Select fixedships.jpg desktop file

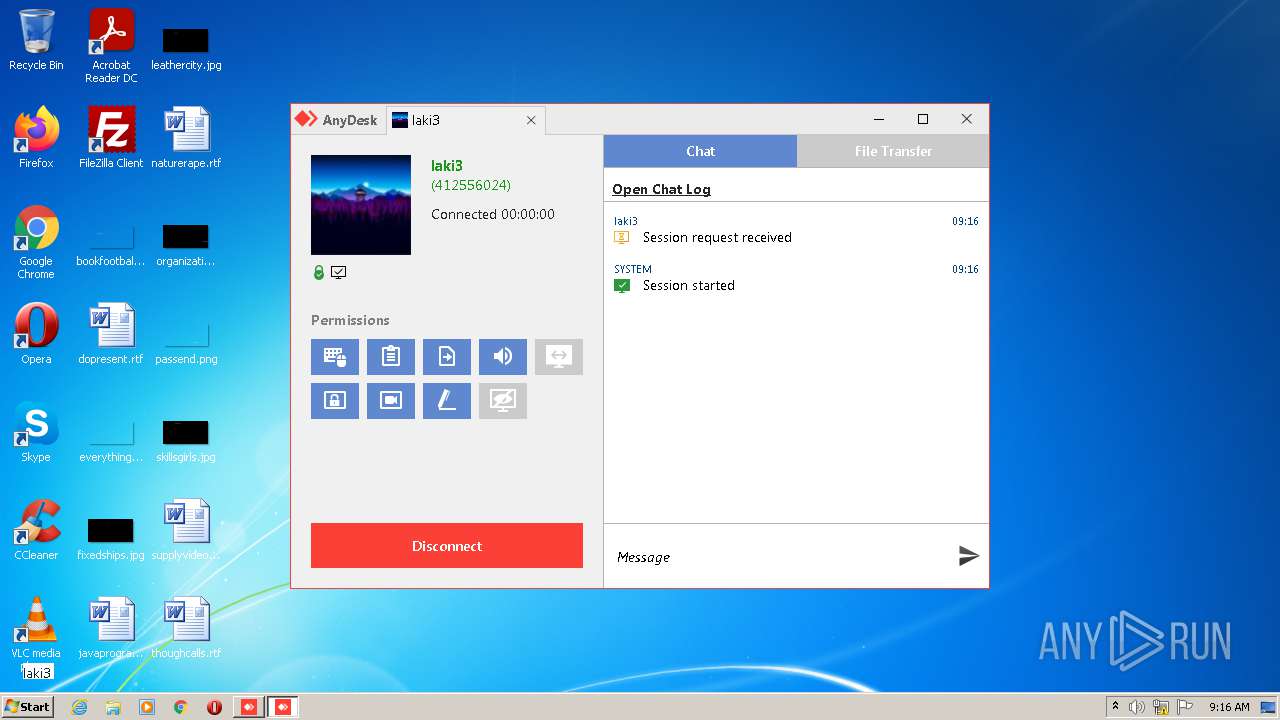(111, 536)
